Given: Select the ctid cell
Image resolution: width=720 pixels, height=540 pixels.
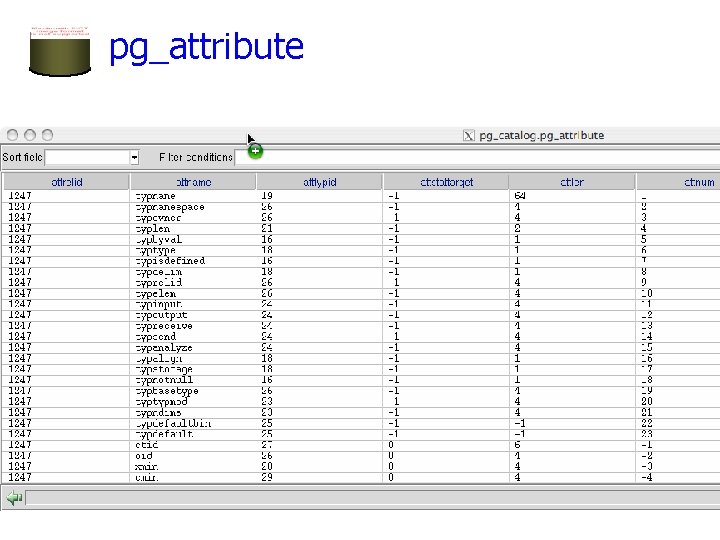Looking at the screenshot, I should (193, 445).
